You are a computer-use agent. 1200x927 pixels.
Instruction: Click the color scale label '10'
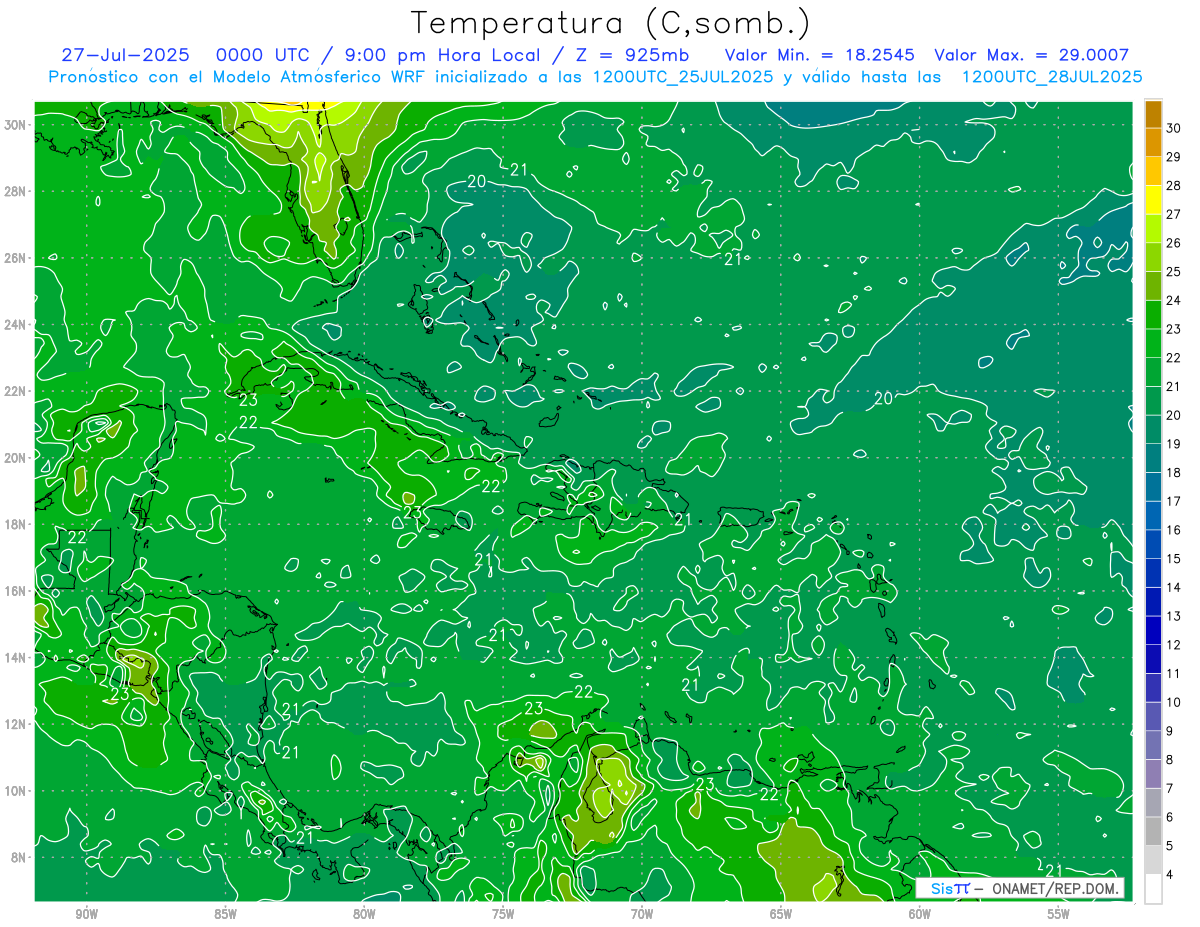(x=1174, y=702)
